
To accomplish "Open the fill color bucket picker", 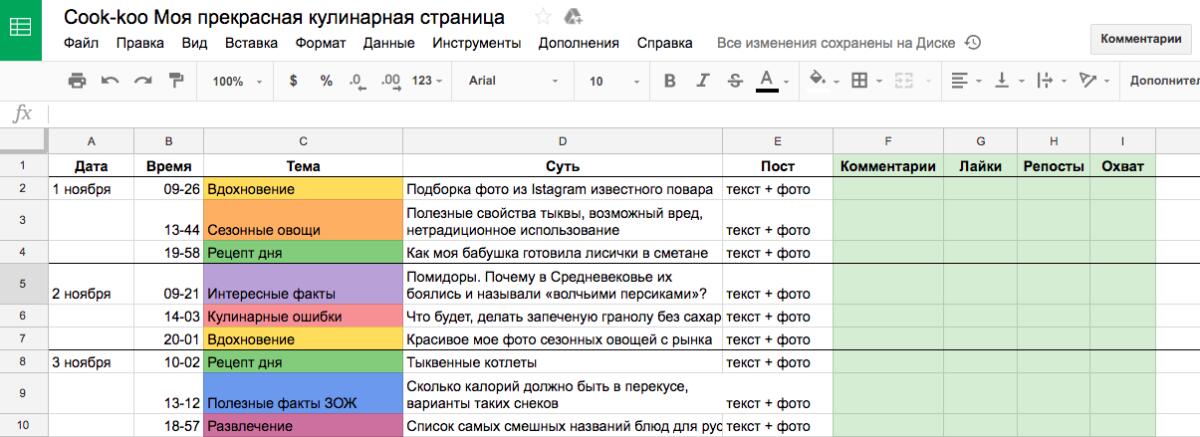I will click(x=821, y=81).
